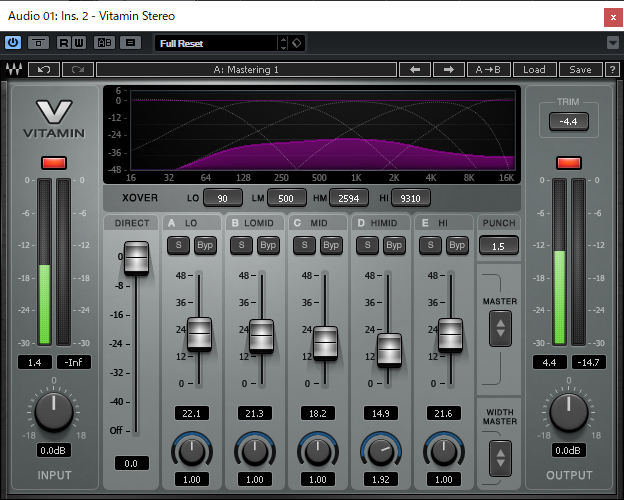Toggle the plugin power bypass button
Viewport: 624px width, 500px height.
[x=13, y=43]
